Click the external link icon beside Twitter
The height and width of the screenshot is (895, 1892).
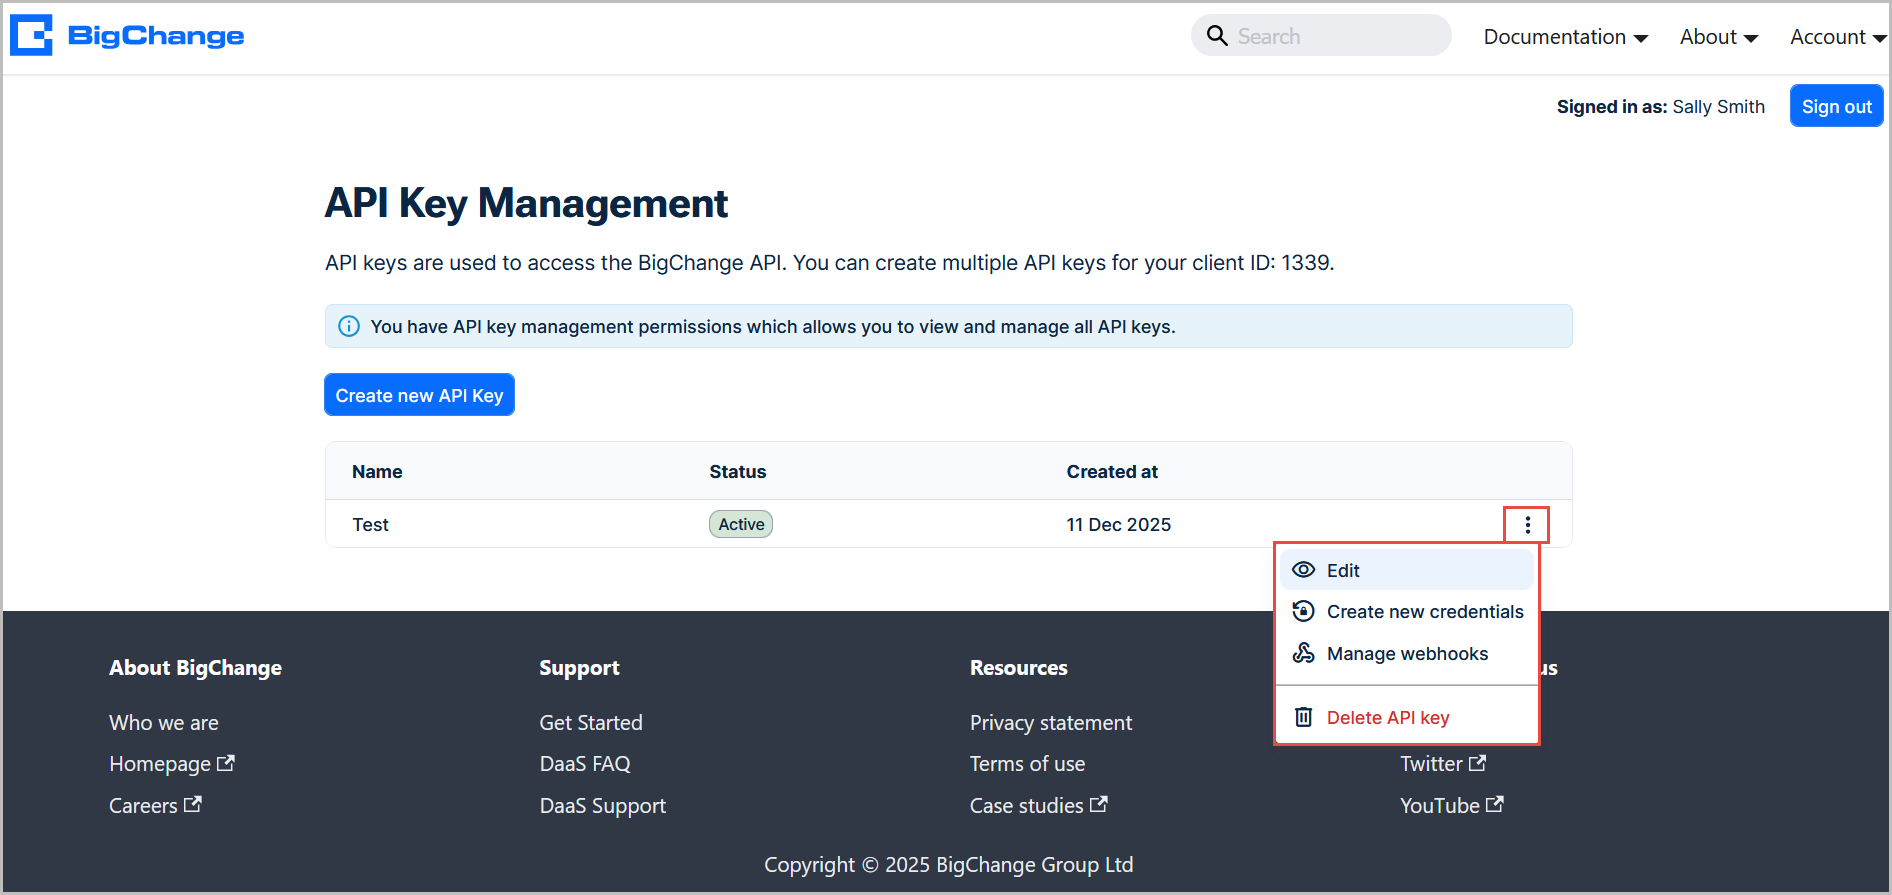click(1477, 763)
